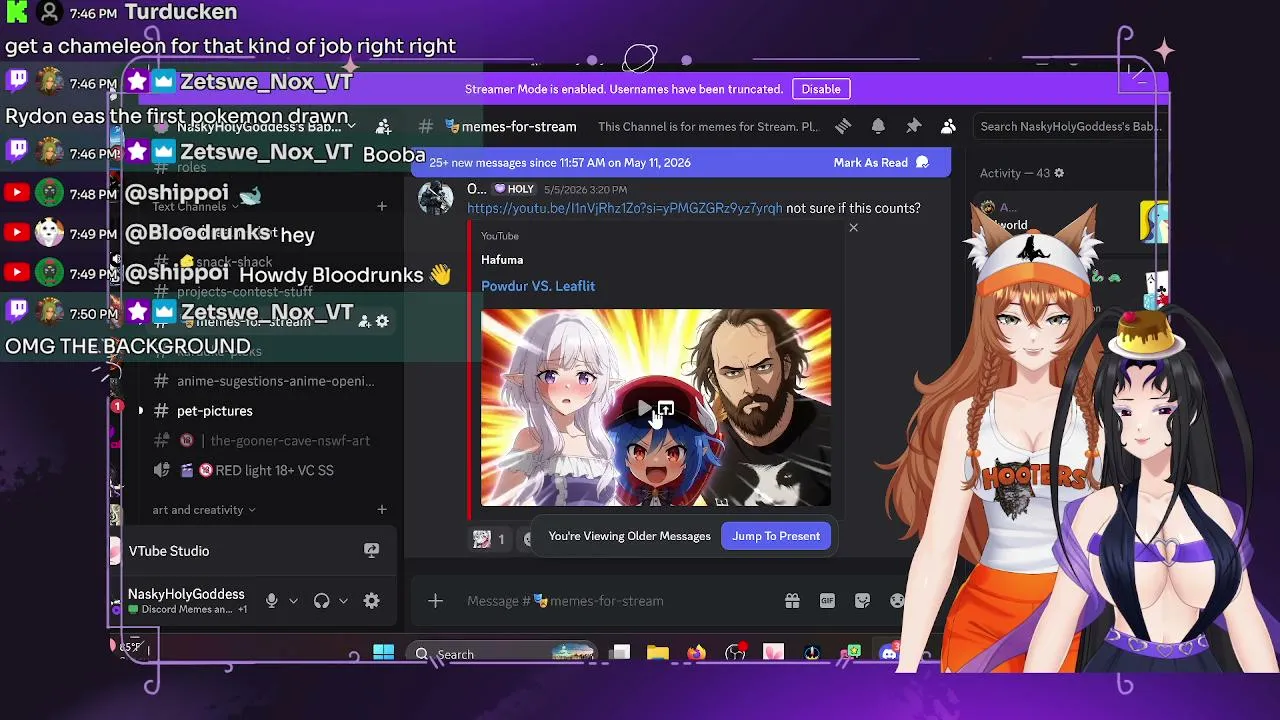
Task: Open the Hafuma channel name link
Action: tap(502, 260)
